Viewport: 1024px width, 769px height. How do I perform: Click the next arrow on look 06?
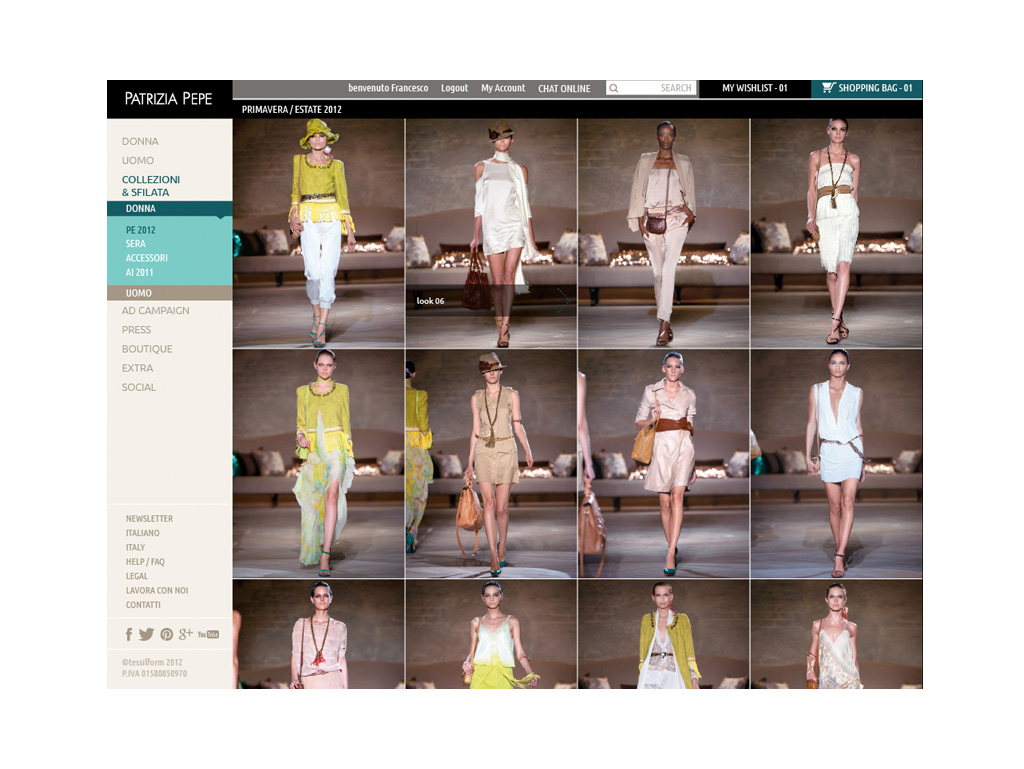pyautogui.click(x=564, y=301)
